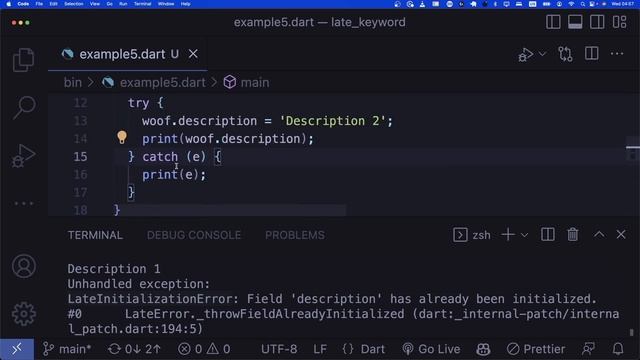640x360 pixels.
Task: Open the Search view in activity bar
Action: pos(24,108)
